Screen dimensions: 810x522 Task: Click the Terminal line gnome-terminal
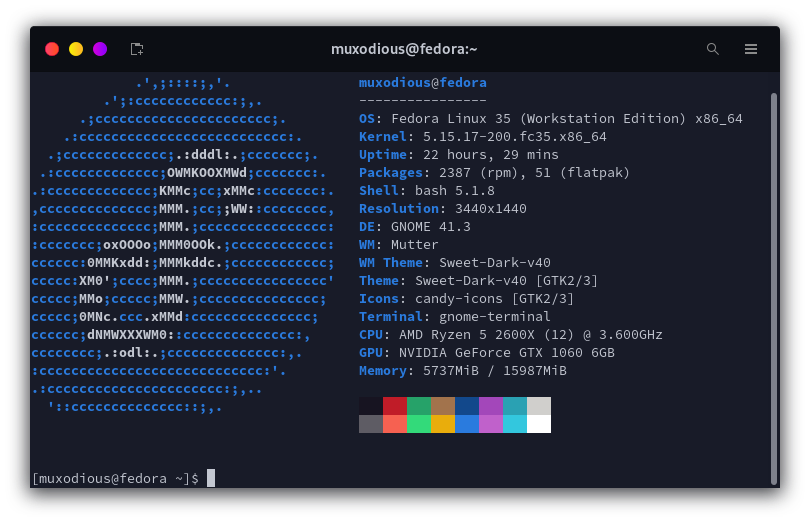point(455,317)
